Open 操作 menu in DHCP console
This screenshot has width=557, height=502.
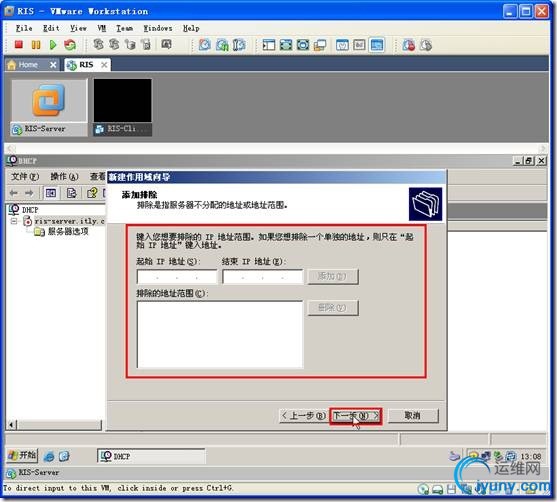pos(64,177)
